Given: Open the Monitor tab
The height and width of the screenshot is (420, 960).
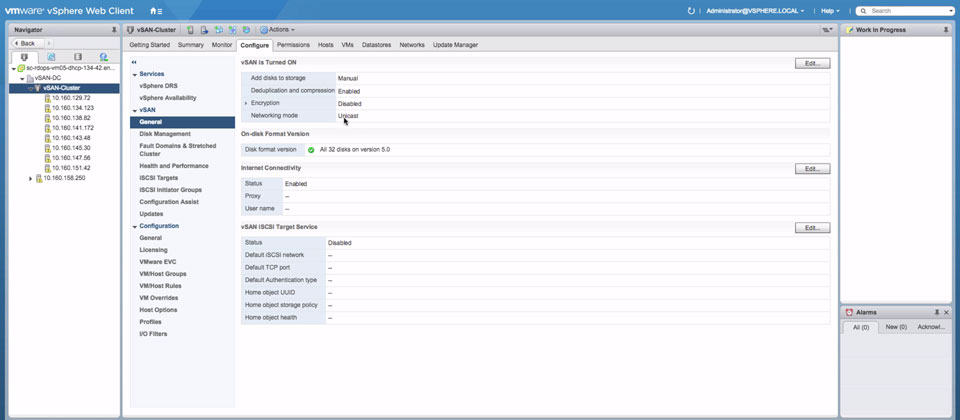Looking at the screenshot, I should 222,45.
